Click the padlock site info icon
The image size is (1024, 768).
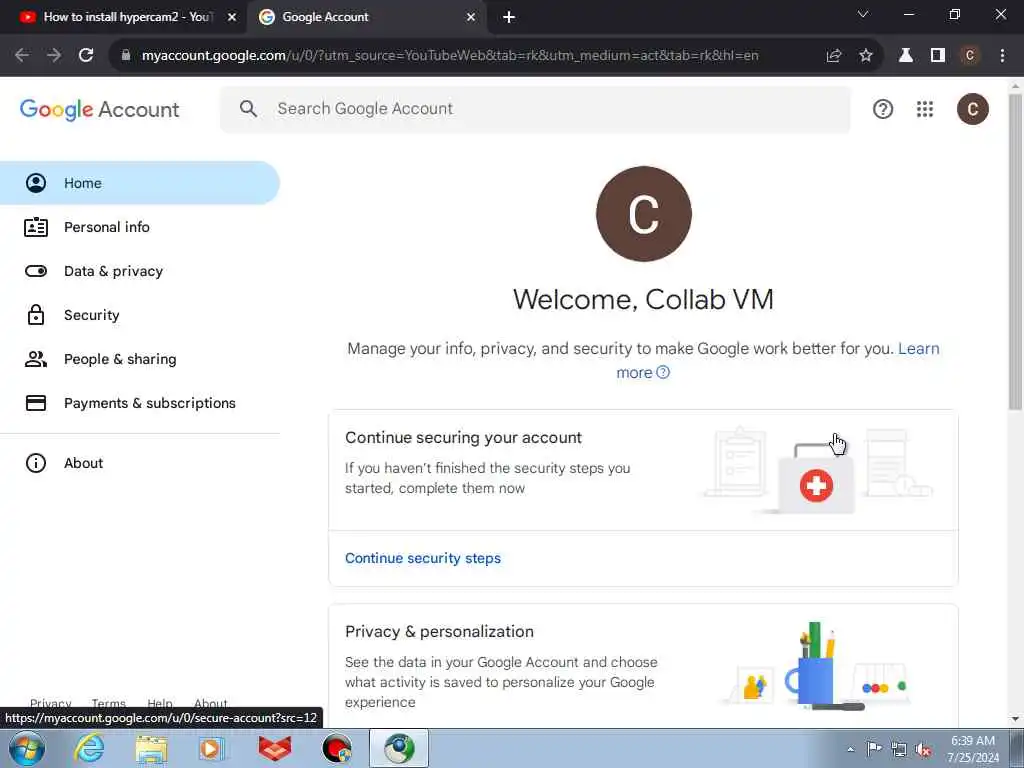126,56
